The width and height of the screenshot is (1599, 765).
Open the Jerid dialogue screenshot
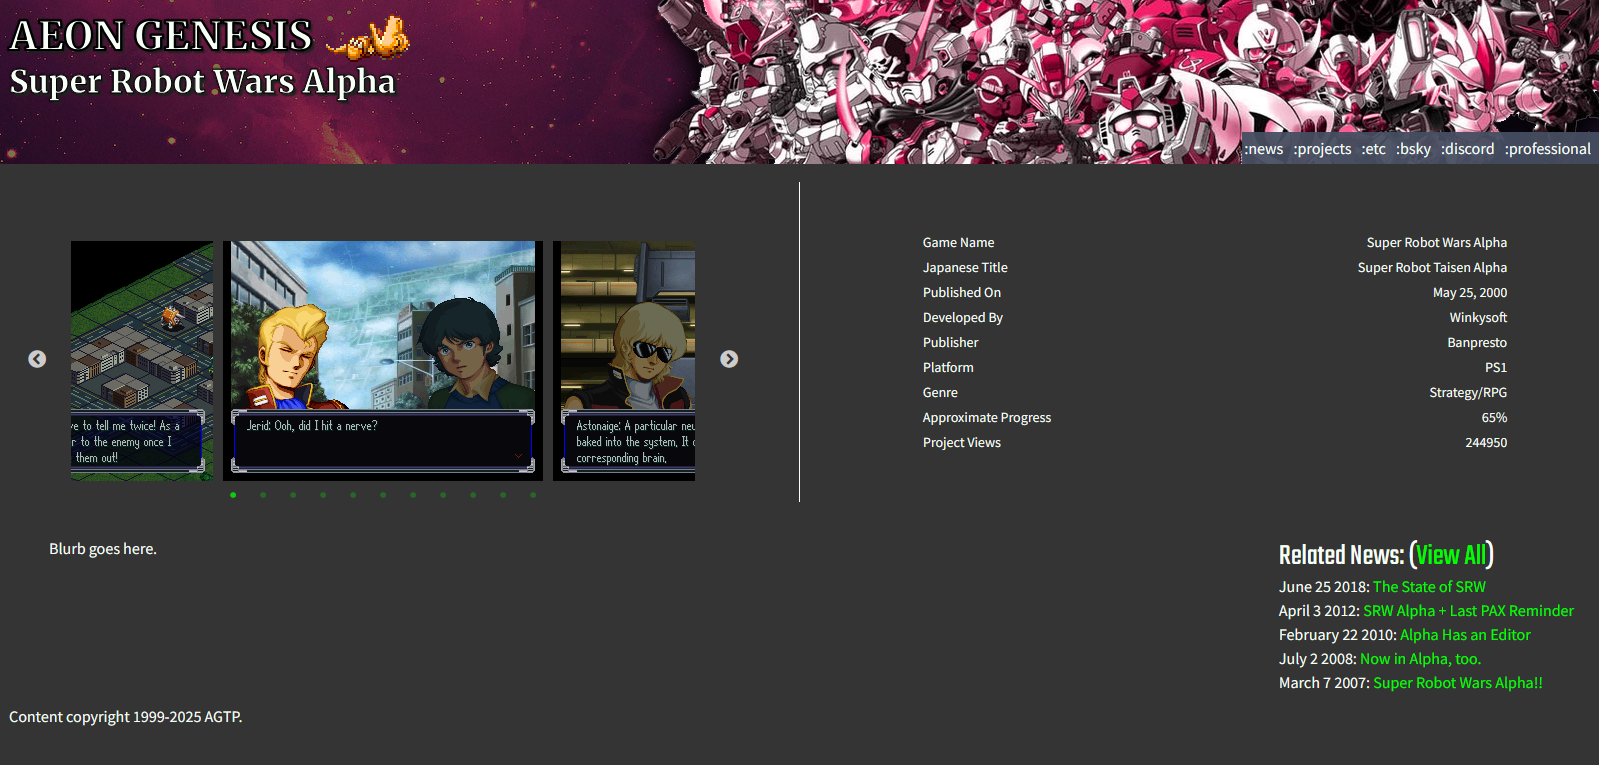(x=383, y=361)
